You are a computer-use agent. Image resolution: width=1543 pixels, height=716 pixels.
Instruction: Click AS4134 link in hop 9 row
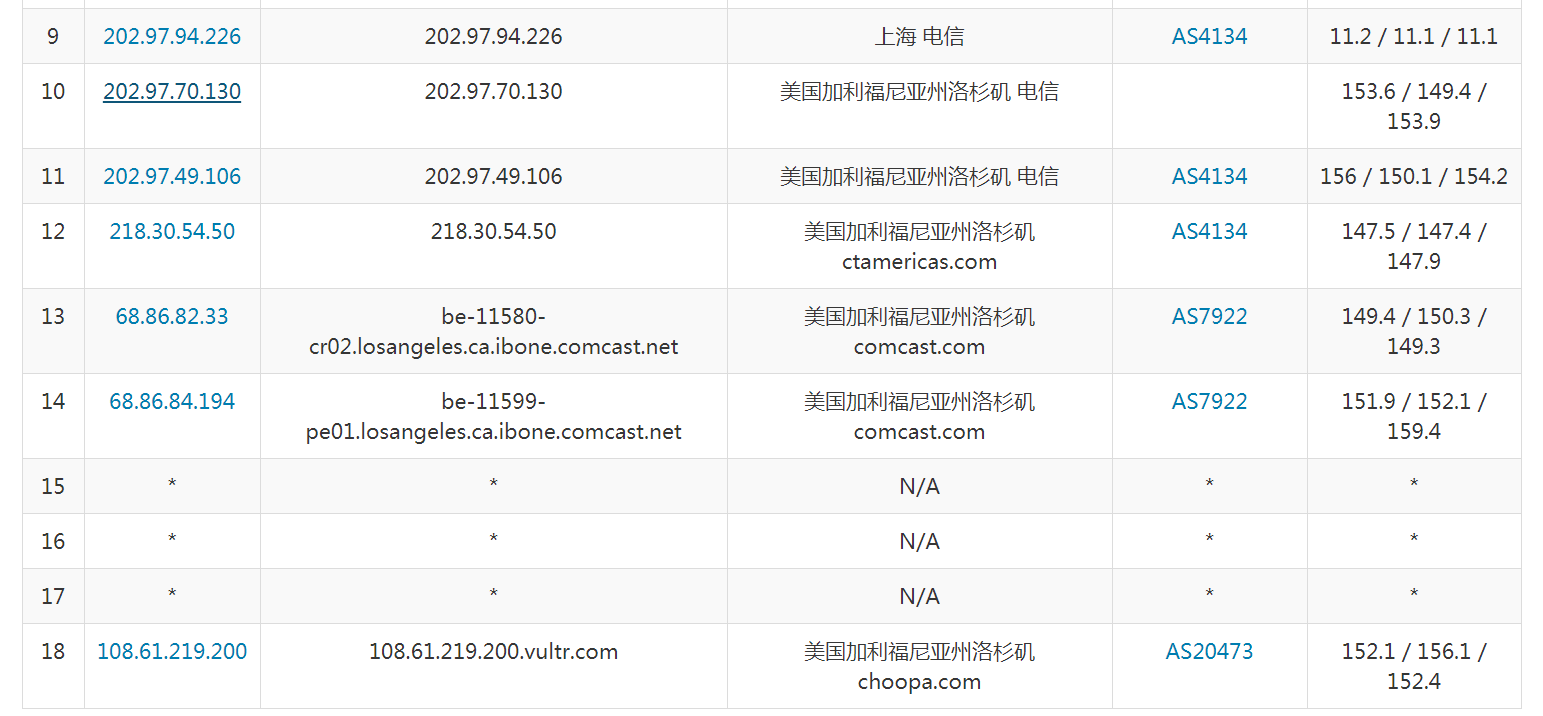pos(1209,37)
